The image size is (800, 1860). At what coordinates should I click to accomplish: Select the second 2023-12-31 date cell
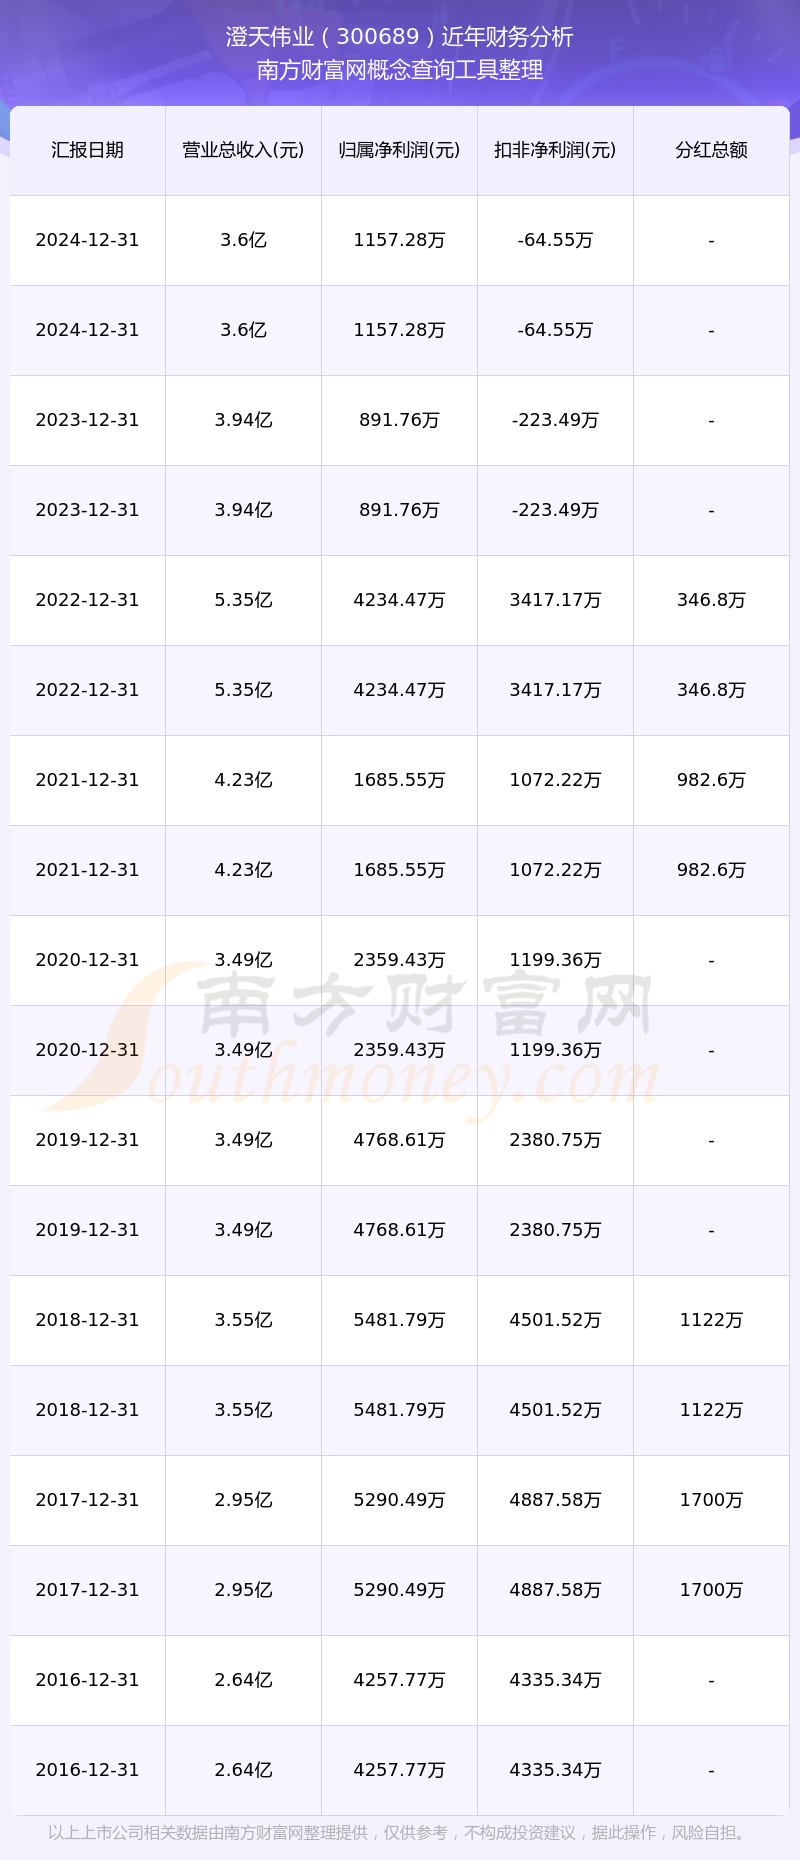(x=87, y=510)
